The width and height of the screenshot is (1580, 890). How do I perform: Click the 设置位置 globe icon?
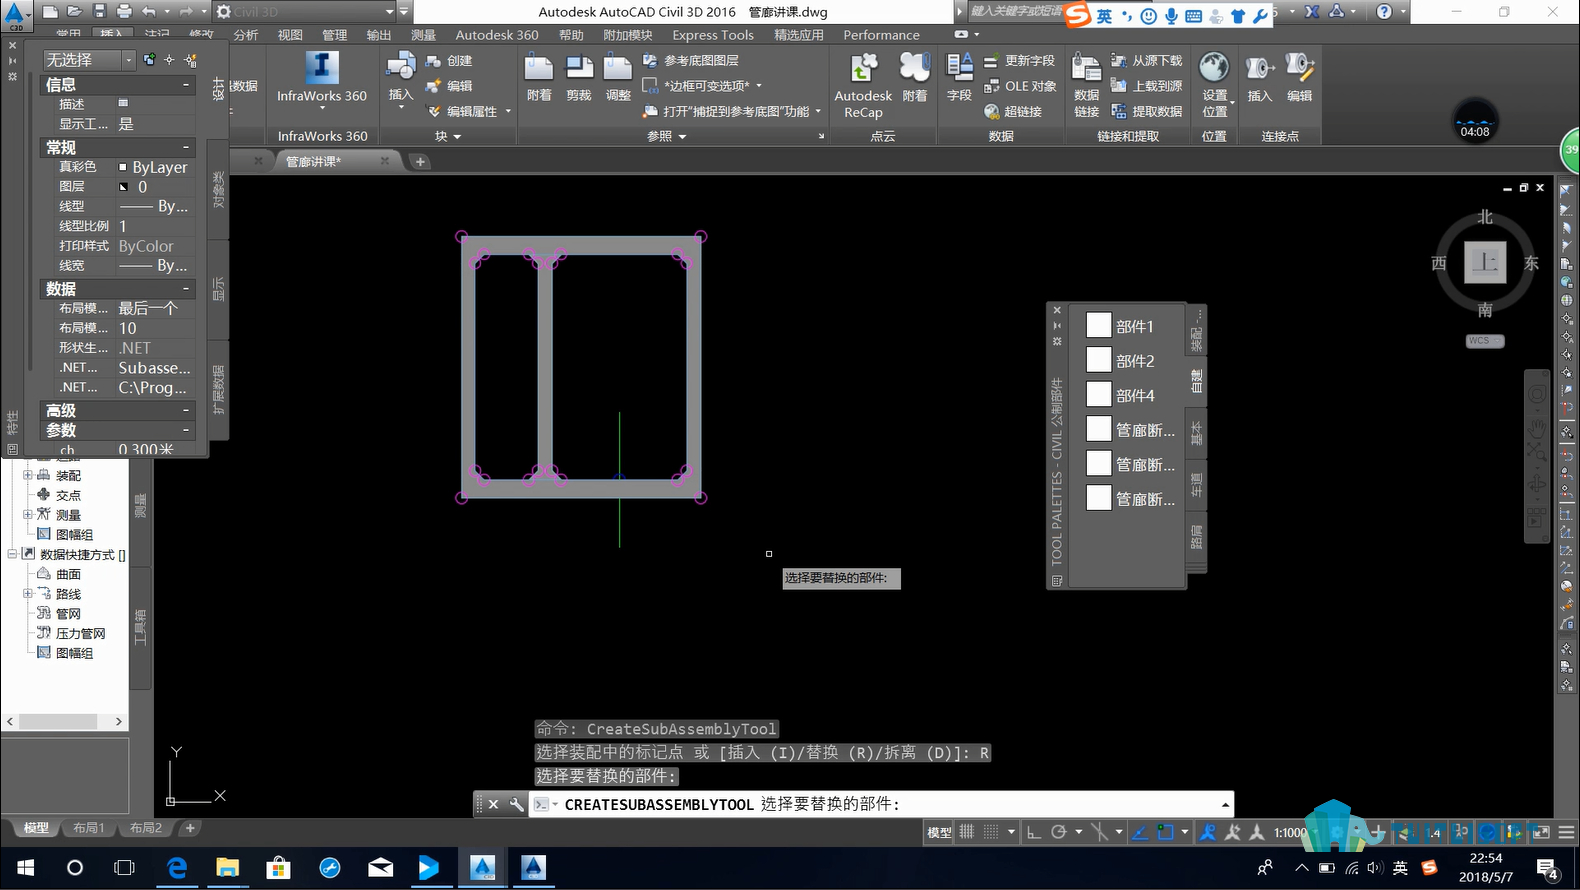pyautogui.click(x=1214, y=68)
